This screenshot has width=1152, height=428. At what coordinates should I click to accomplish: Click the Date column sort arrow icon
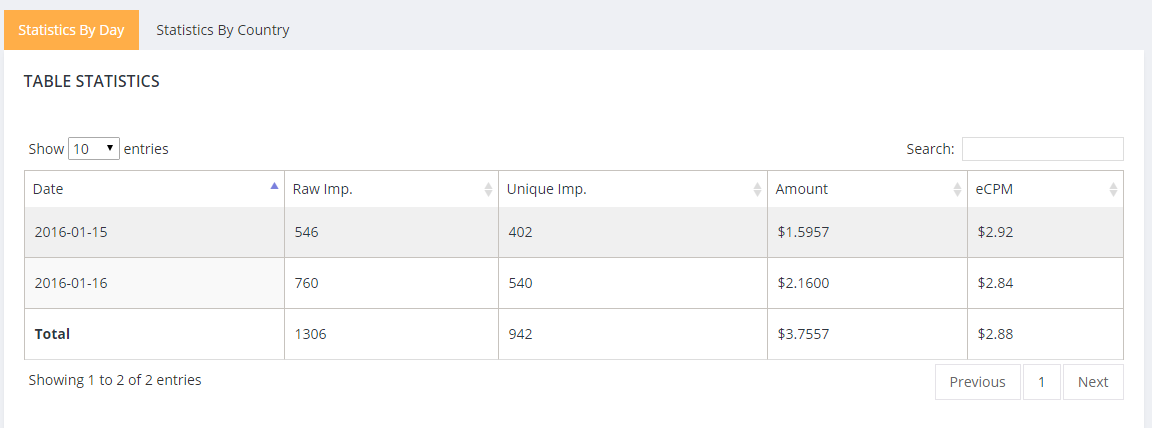(x=274, y=185)
